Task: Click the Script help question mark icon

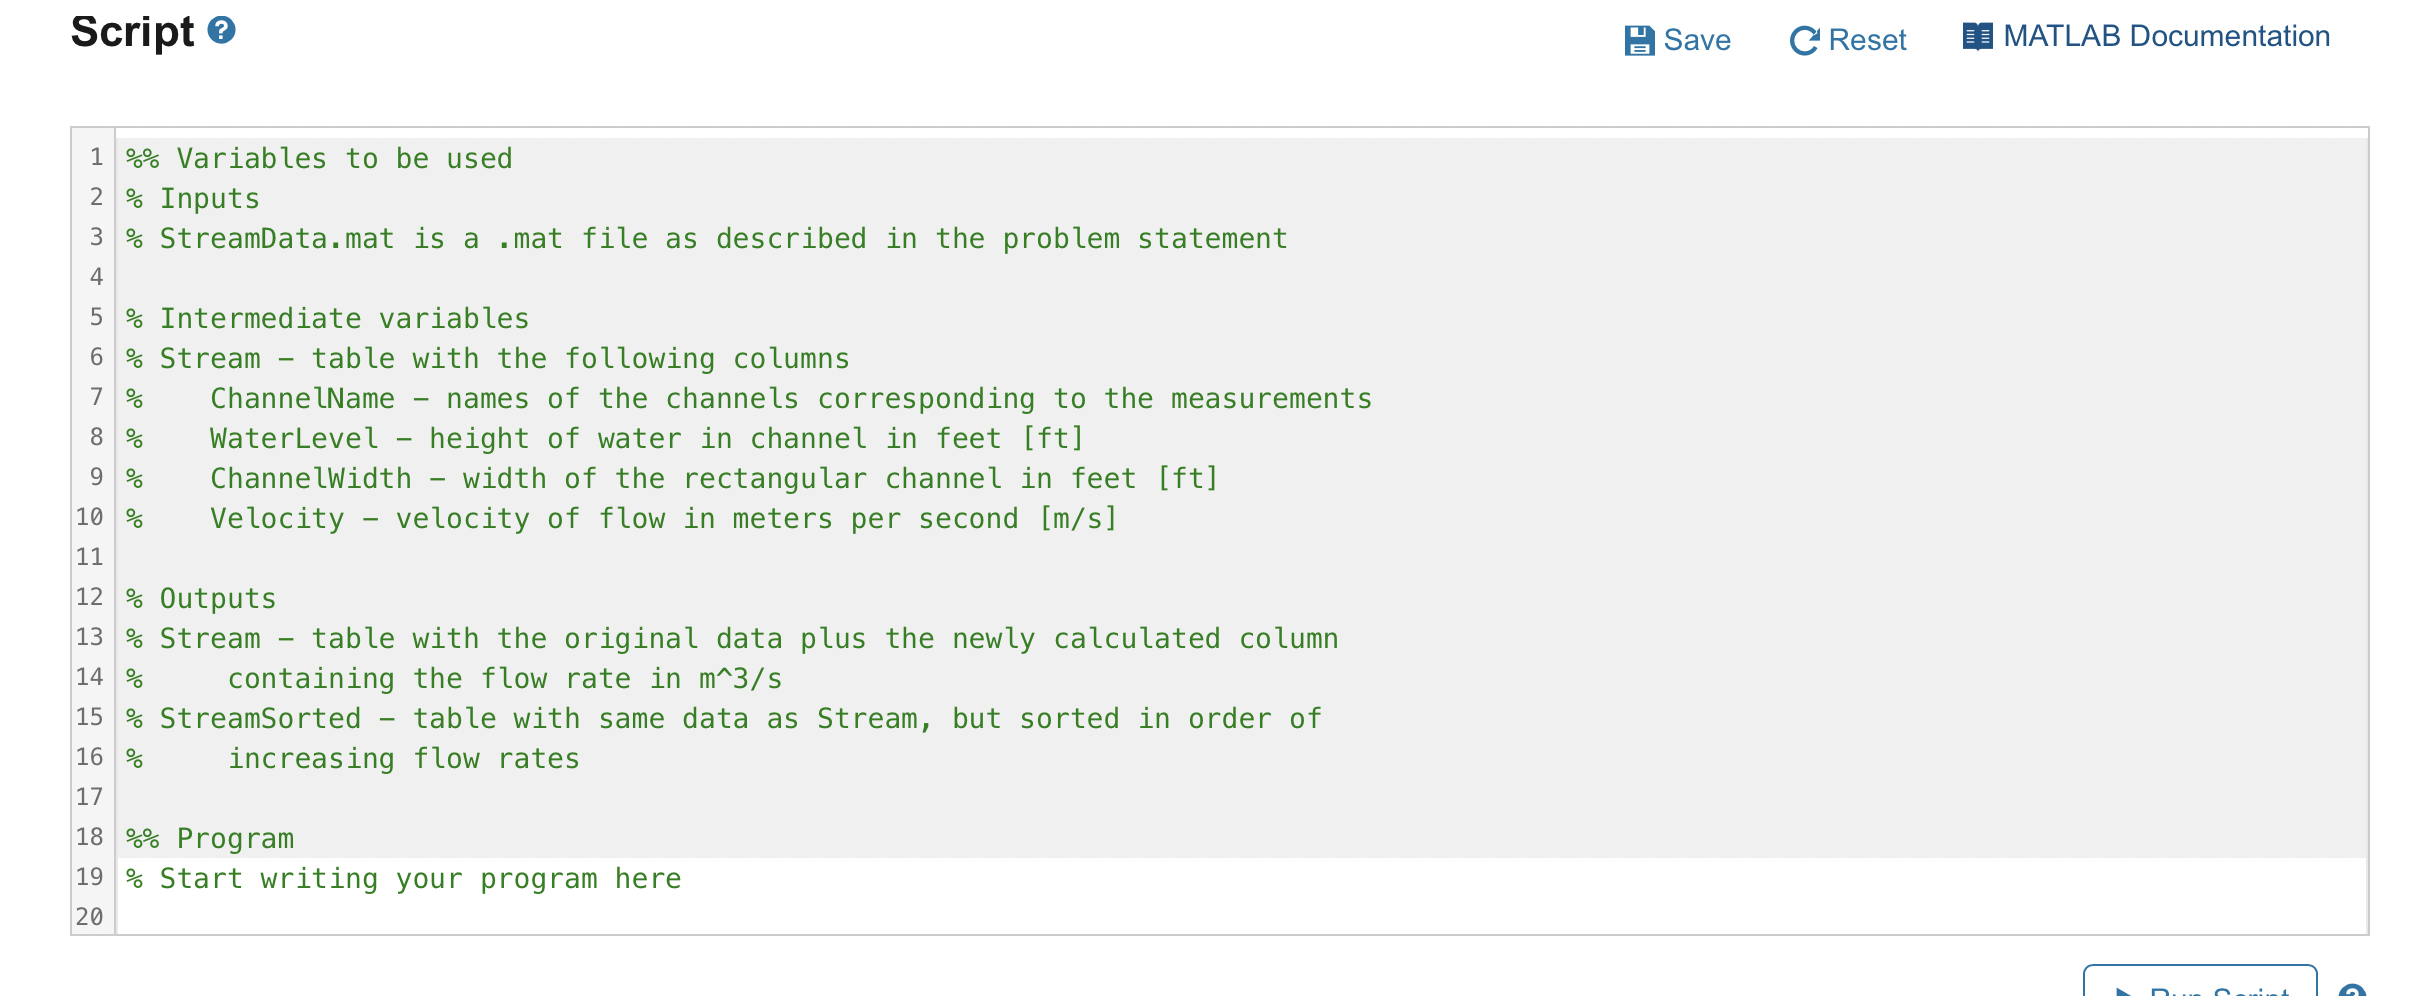Action: (x=221, y=30)
